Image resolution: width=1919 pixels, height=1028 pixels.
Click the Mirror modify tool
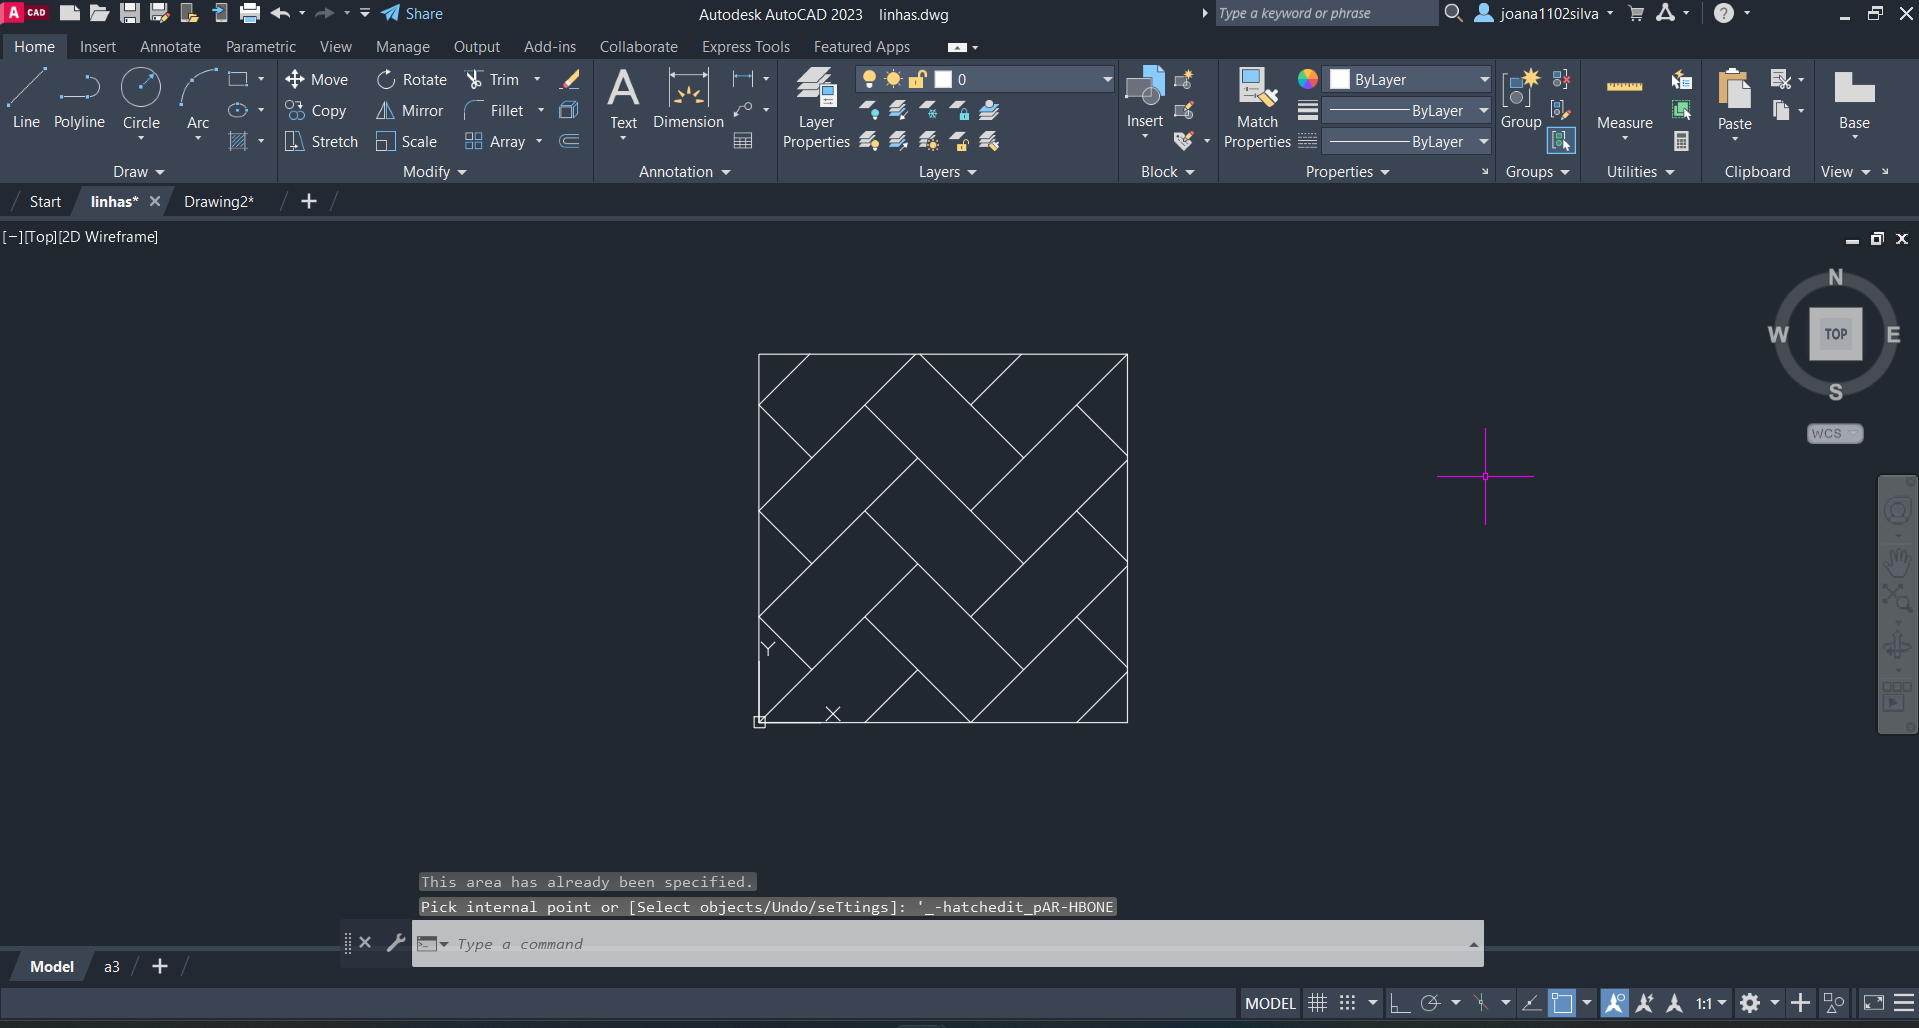coord(409,111)
